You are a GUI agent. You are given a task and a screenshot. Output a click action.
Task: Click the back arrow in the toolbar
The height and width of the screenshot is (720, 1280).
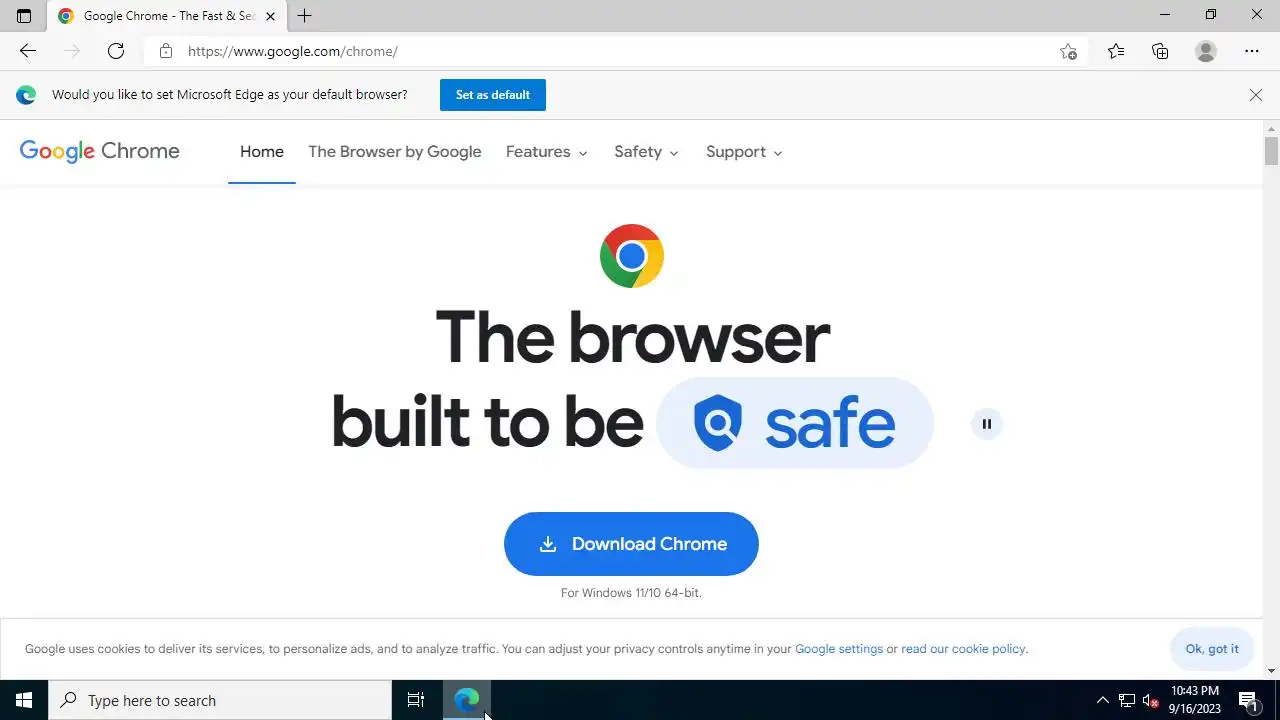coord(28,51)
